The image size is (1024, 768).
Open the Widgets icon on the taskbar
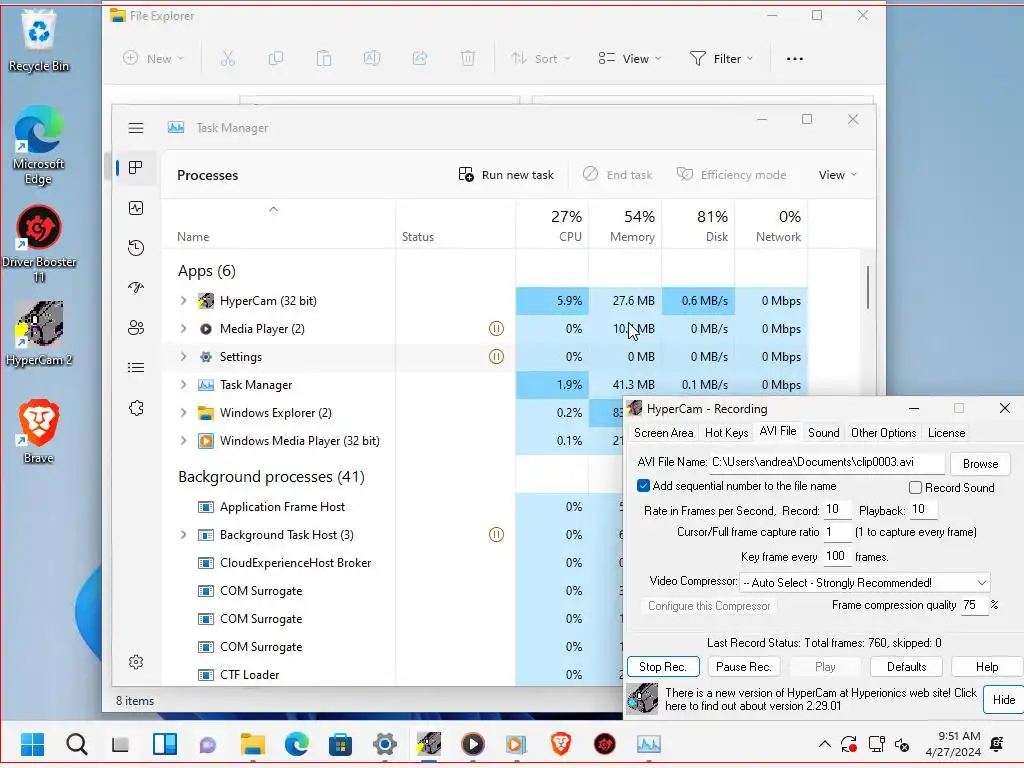(165, 744)
